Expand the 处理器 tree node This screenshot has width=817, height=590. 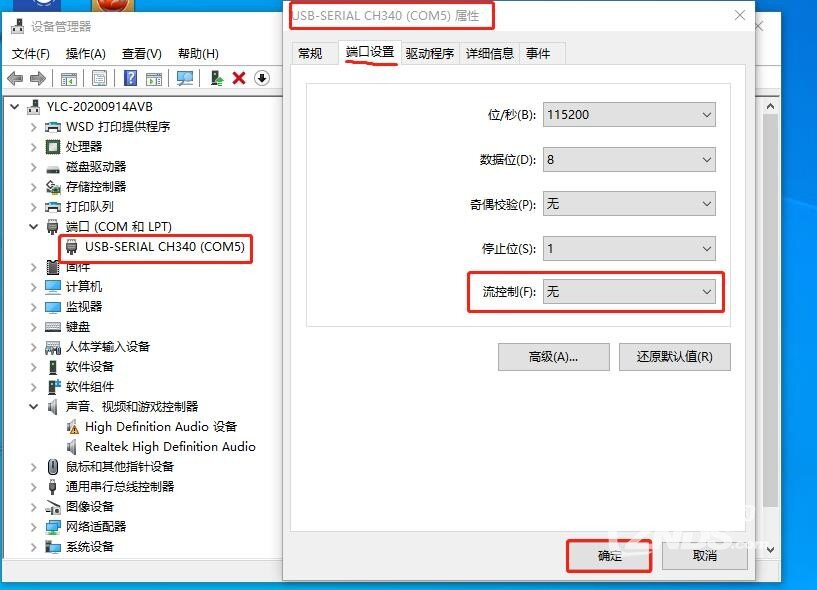pos(33,147)
